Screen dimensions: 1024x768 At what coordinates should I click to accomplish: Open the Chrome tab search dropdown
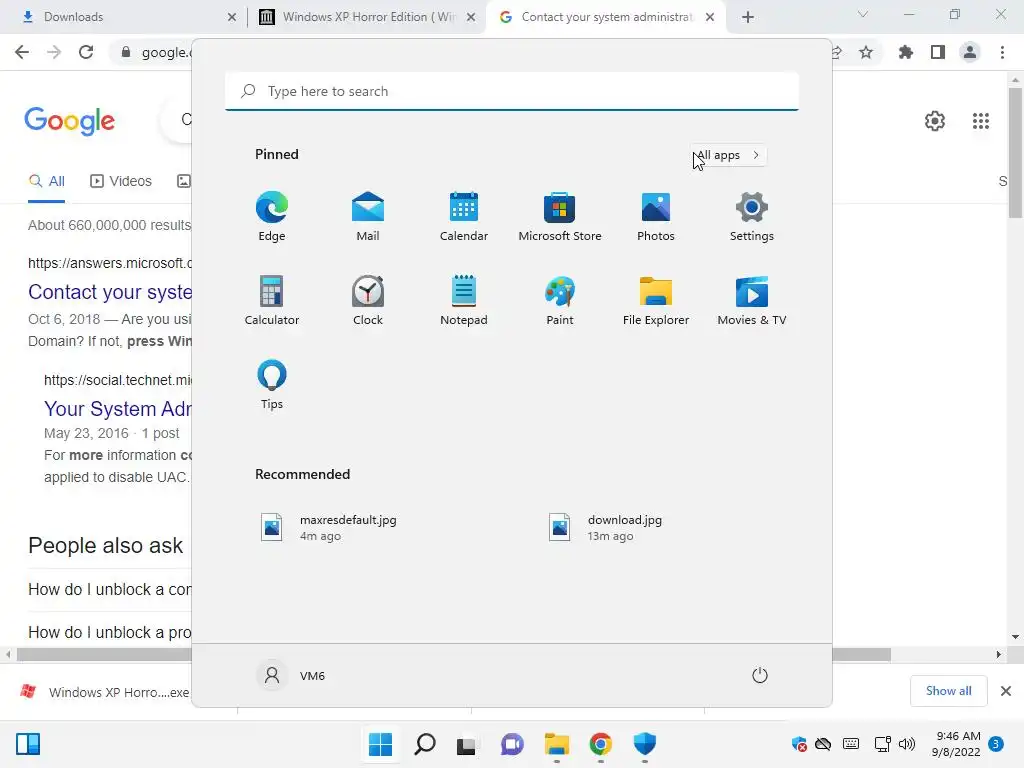(863, 14)
